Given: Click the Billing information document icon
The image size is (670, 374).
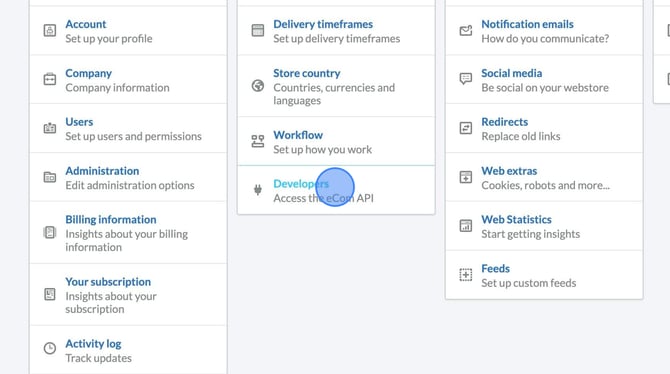Looking at the screenshot, I should point(50,233).
